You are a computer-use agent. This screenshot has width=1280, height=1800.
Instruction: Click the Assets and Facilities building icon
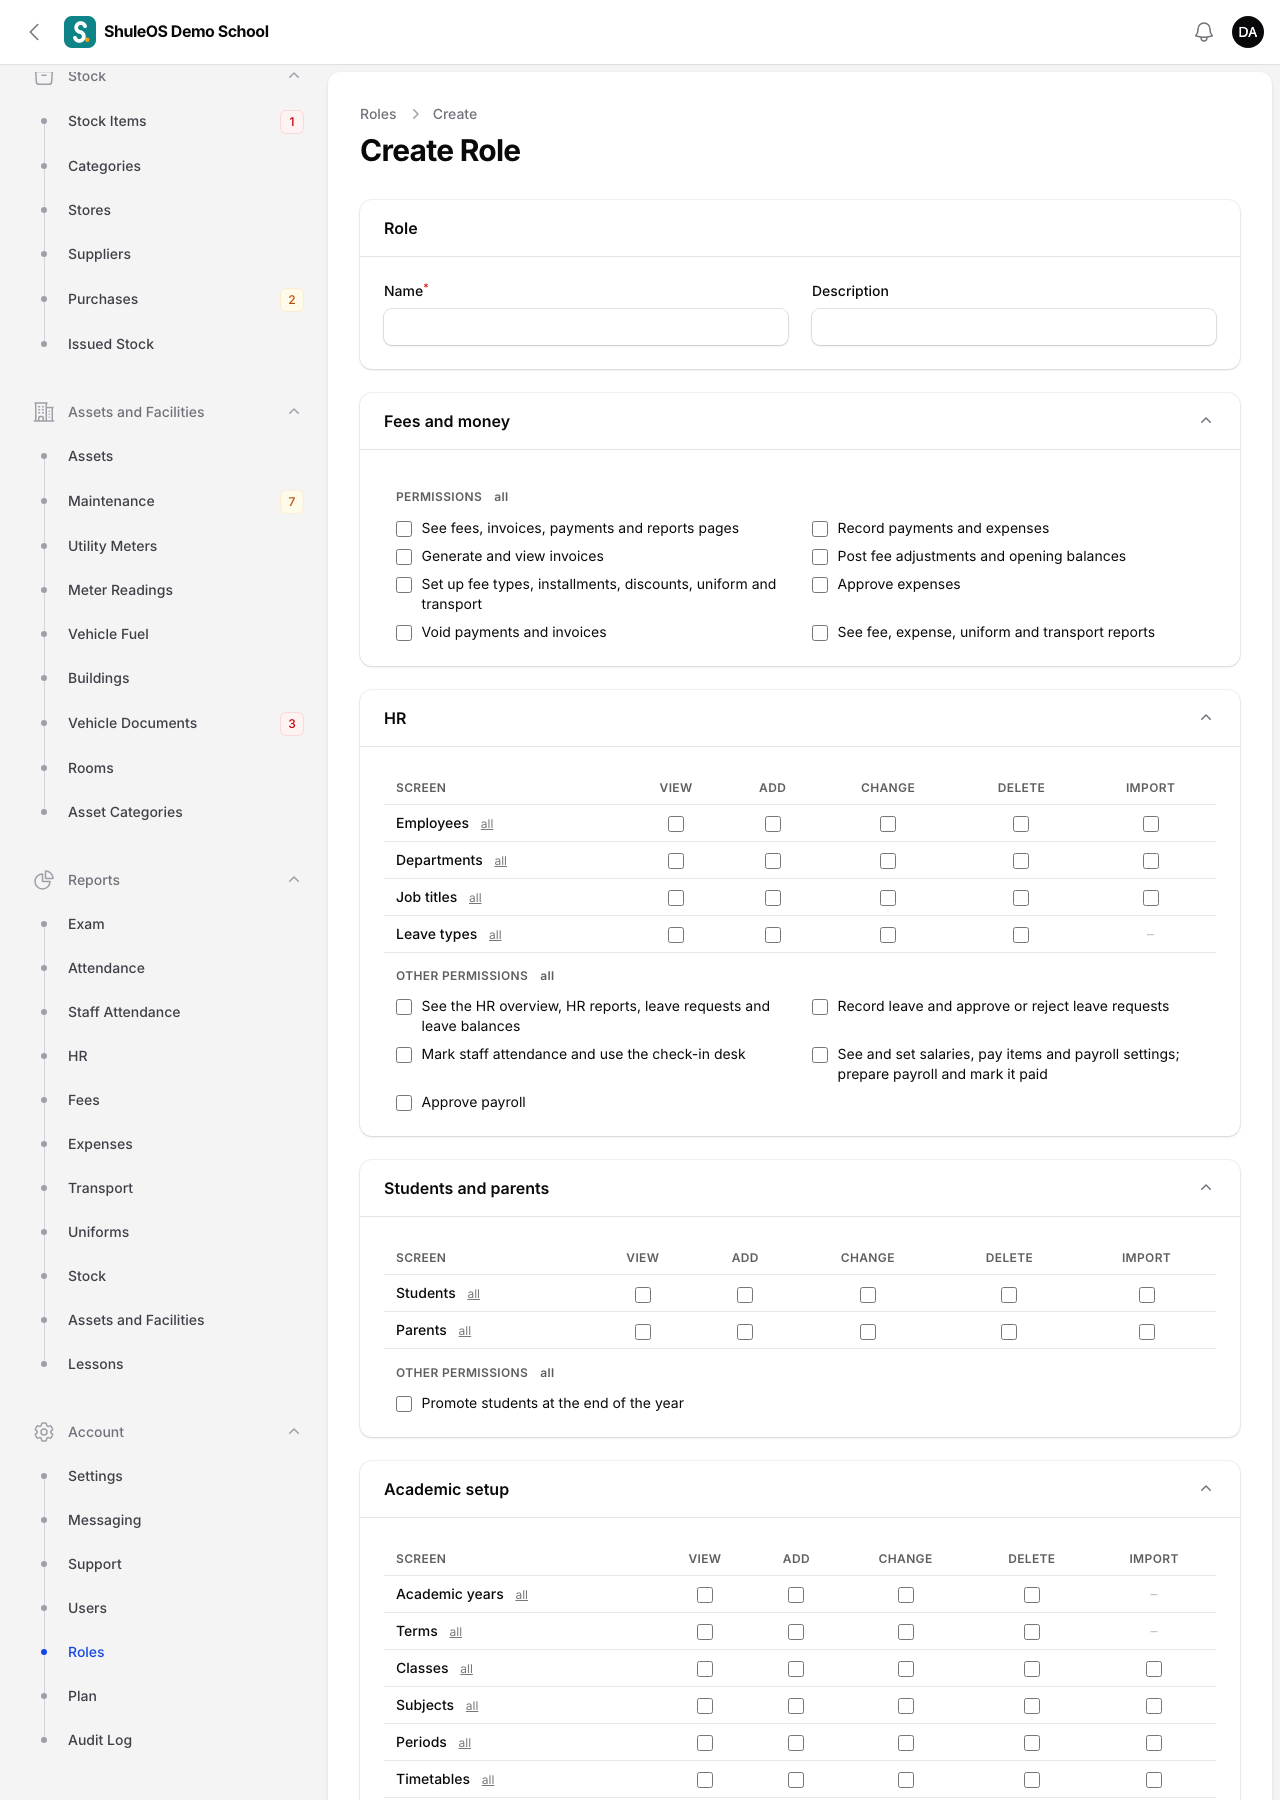tap(44, 412)
